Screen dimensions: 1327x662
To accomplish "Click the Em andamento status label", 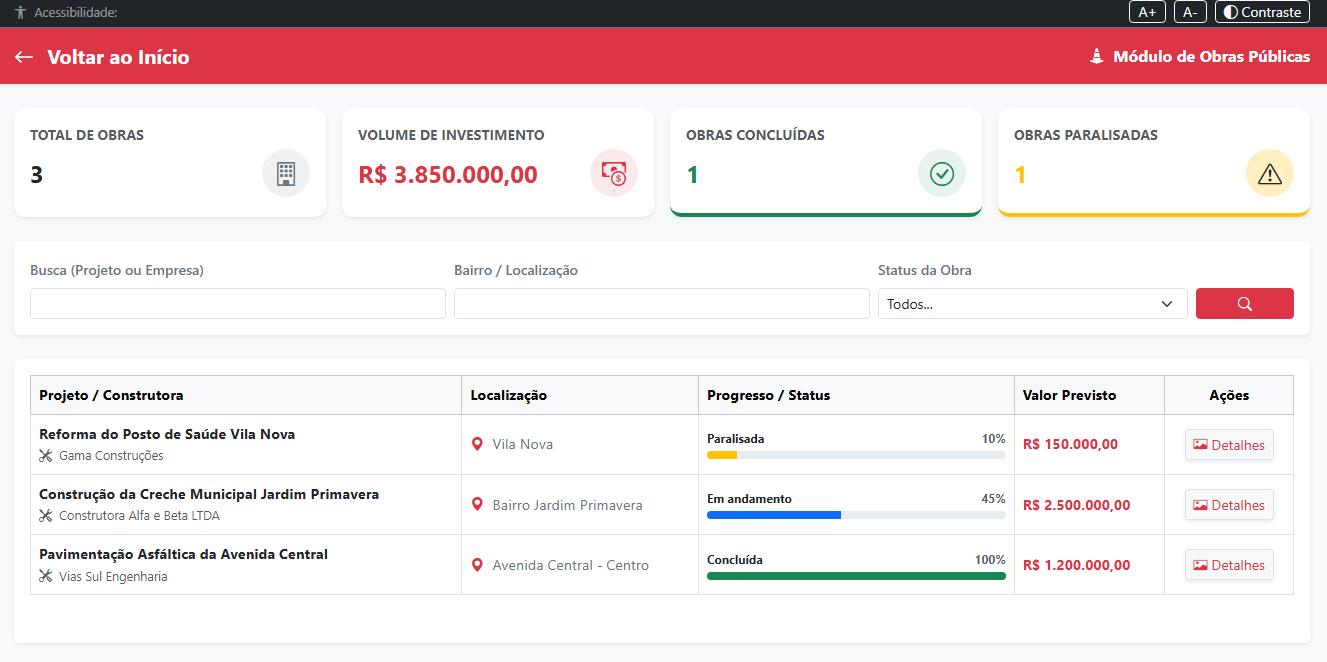I will [x=749, y=499].
